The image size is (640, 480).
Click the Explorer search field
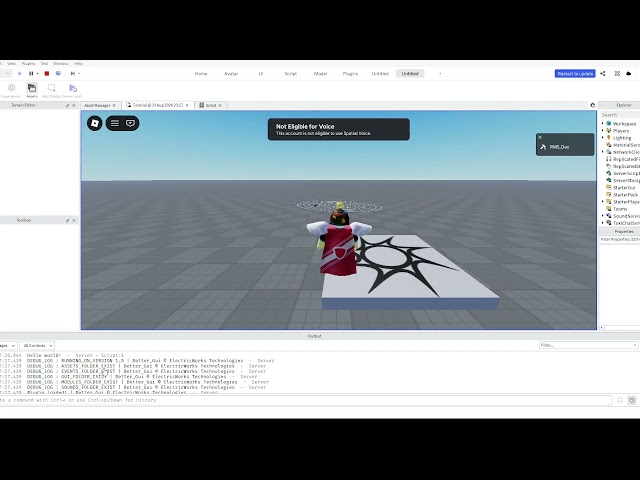coord(620,115)
